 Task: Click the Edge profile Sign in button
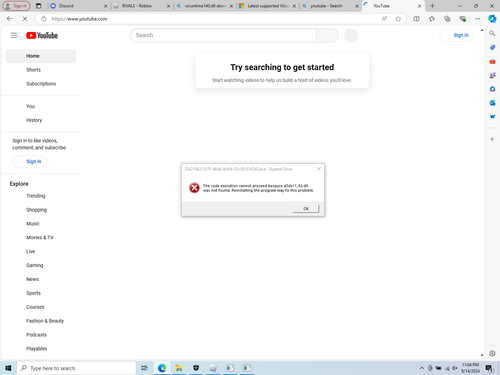pos(16,6)
